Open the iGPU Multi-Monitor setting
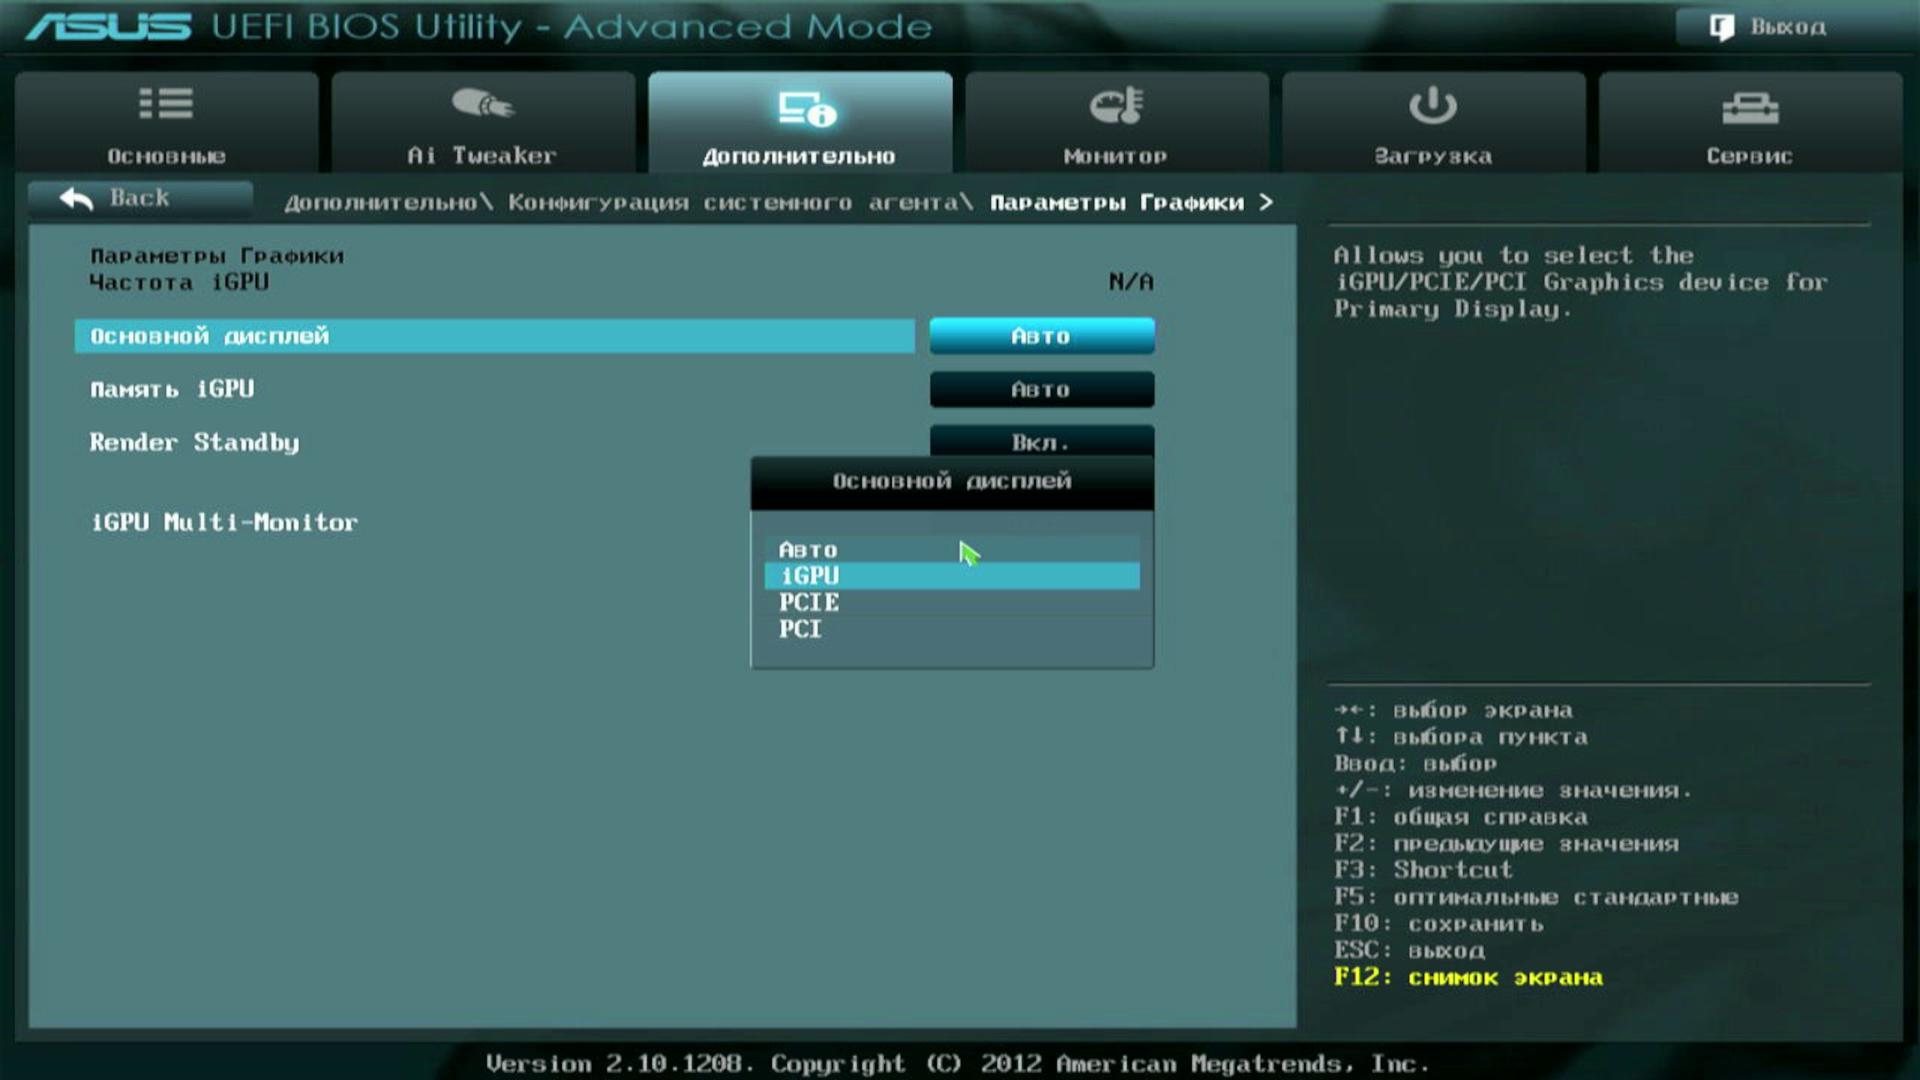 [224, 522]
